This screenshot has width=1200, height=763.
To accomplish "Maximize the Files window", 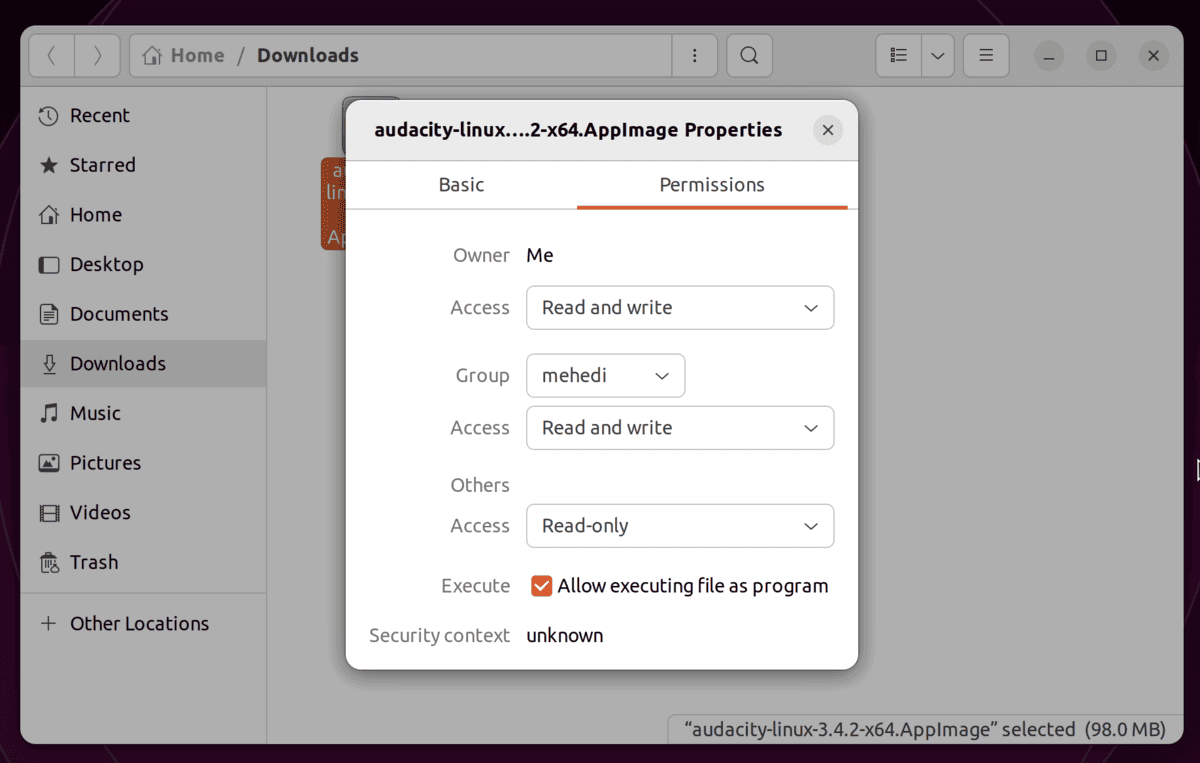I will [x=1101, y=56].
